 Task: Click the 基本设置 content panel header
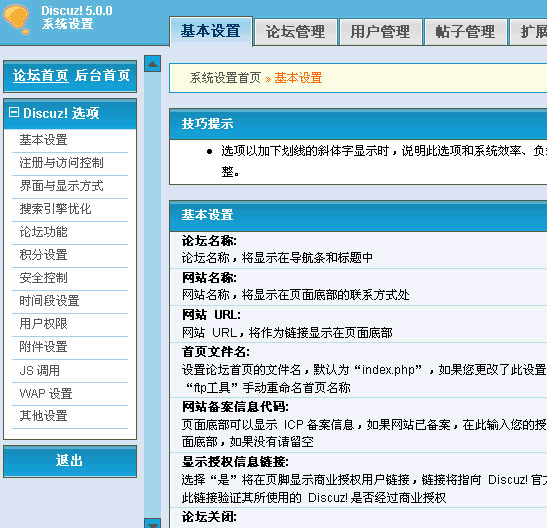(x=358, y=215)
